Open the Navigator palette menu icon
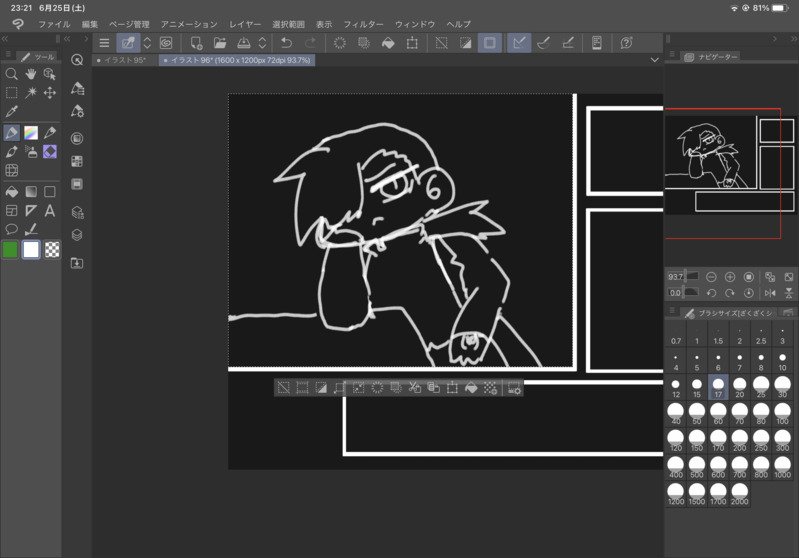799x558 pixels. point(672,54)
